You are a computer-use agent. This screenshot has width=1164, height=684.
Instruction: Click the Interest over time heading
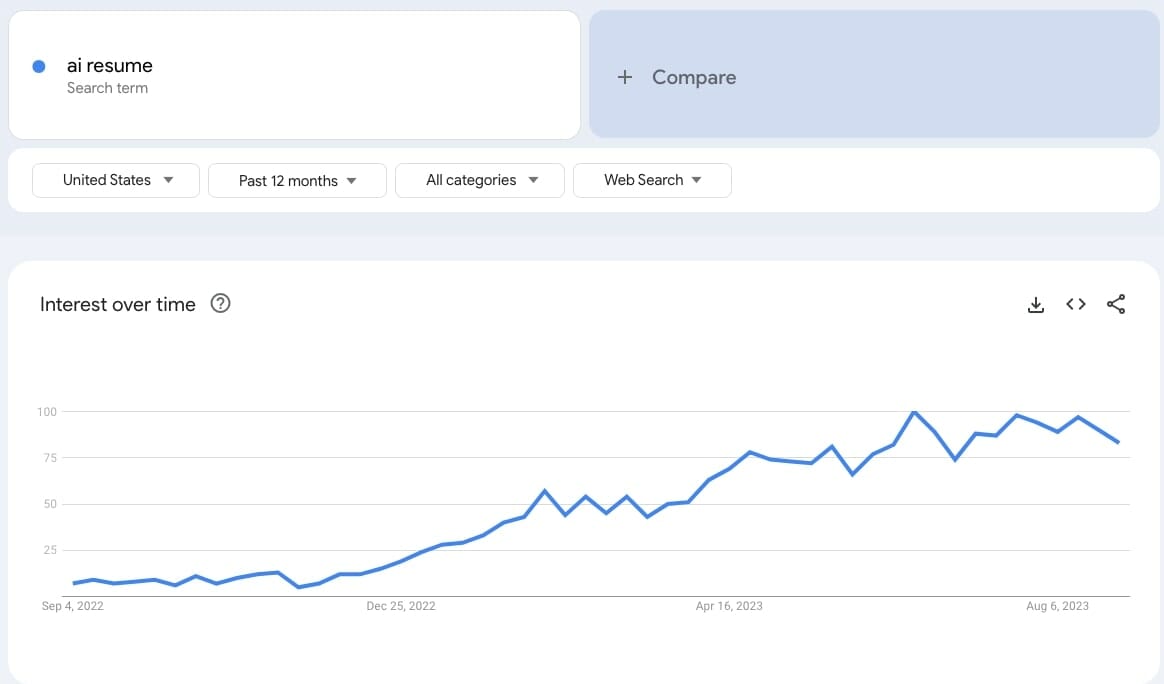(x=118, y=305)
